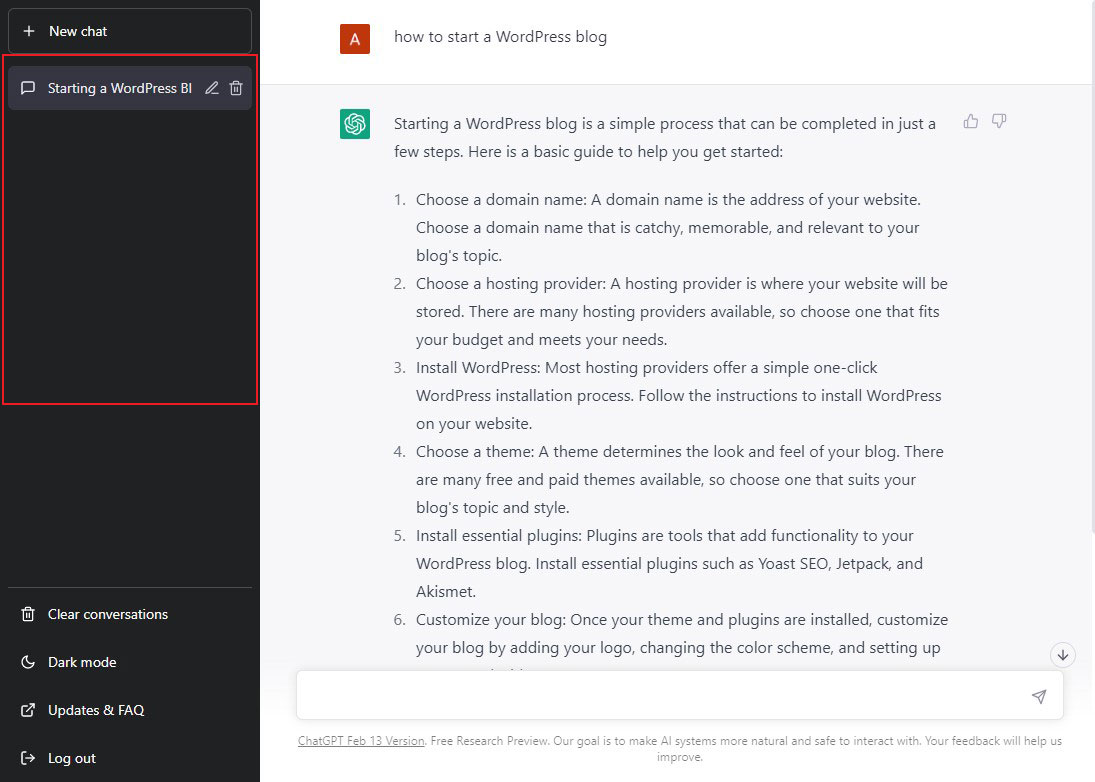Click the prompt text 'how to start a WordPress blog'
Viewport: 1095px width, 782px height.
click(500, 37)
